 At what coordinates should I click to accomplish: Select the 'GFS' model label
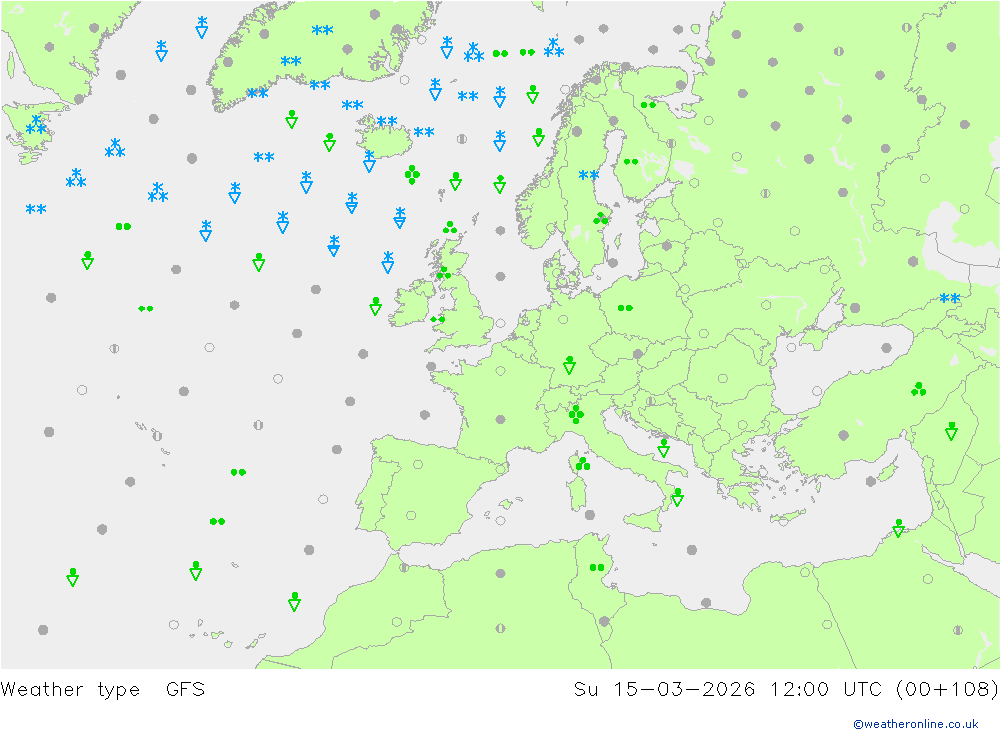click(x=186, y=689)
